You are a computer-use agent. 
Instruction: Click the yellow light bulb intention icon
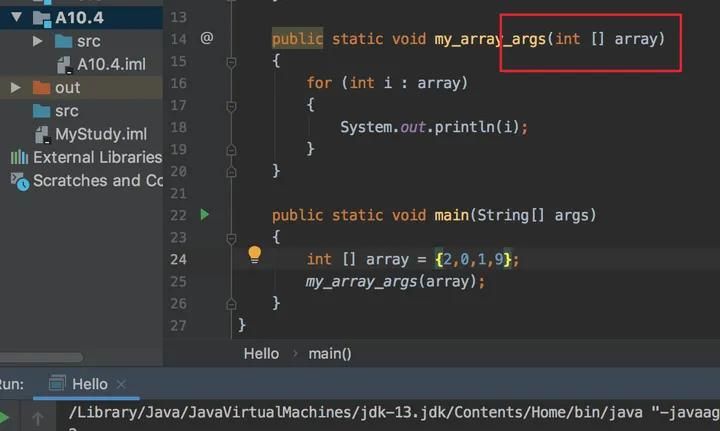(254, 255)
